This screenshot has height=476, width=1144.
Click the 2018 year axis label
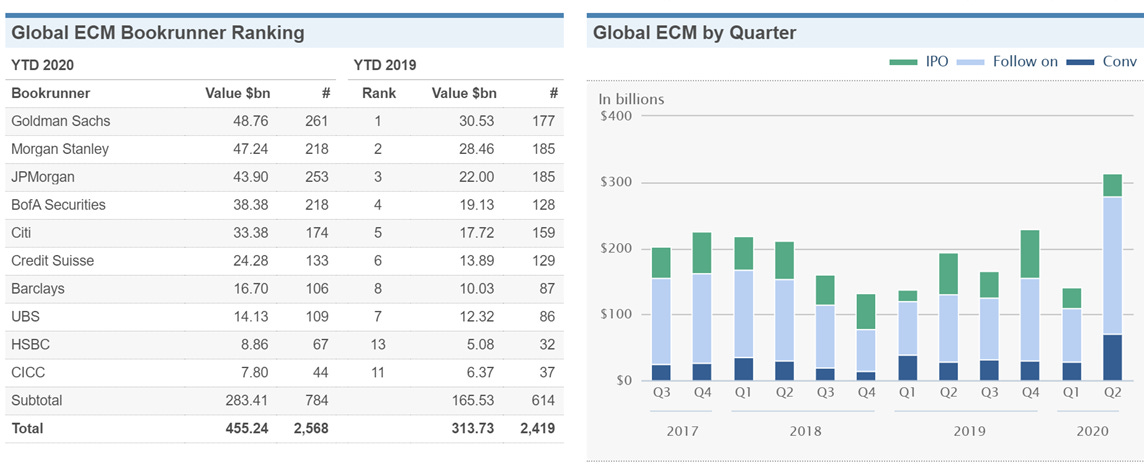[x=805, y=431]
